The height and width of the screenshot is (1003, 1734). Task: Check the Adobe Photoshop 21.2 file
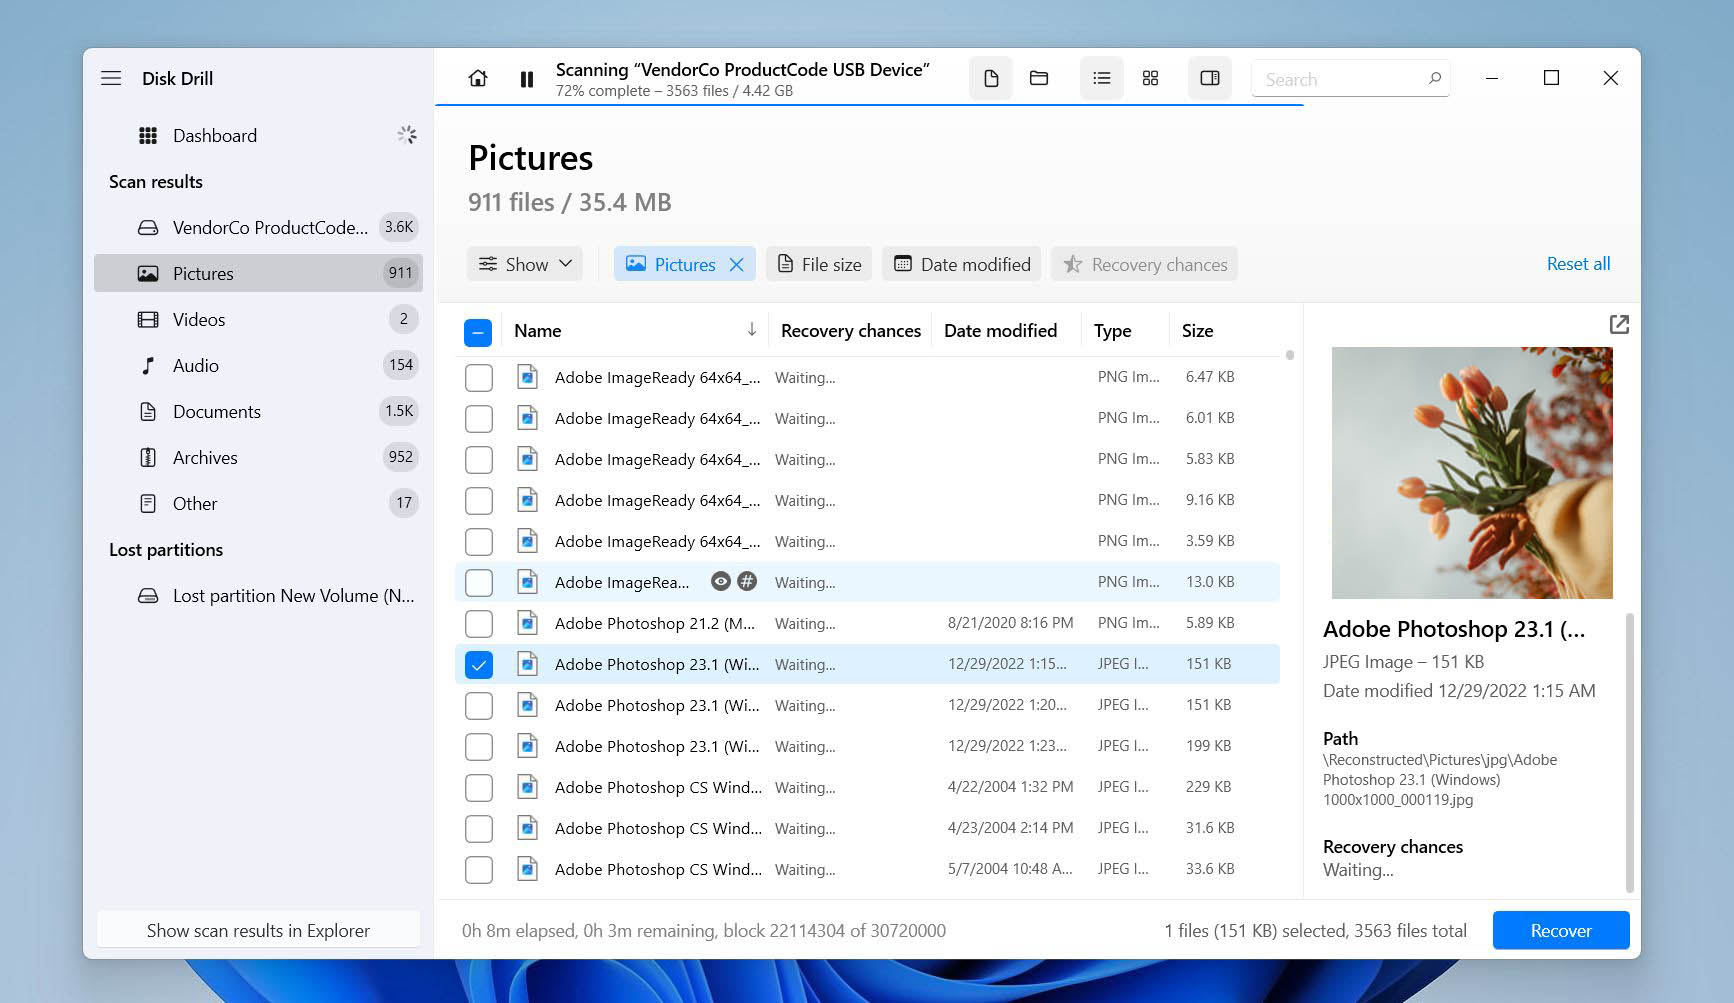pos(479,624)
